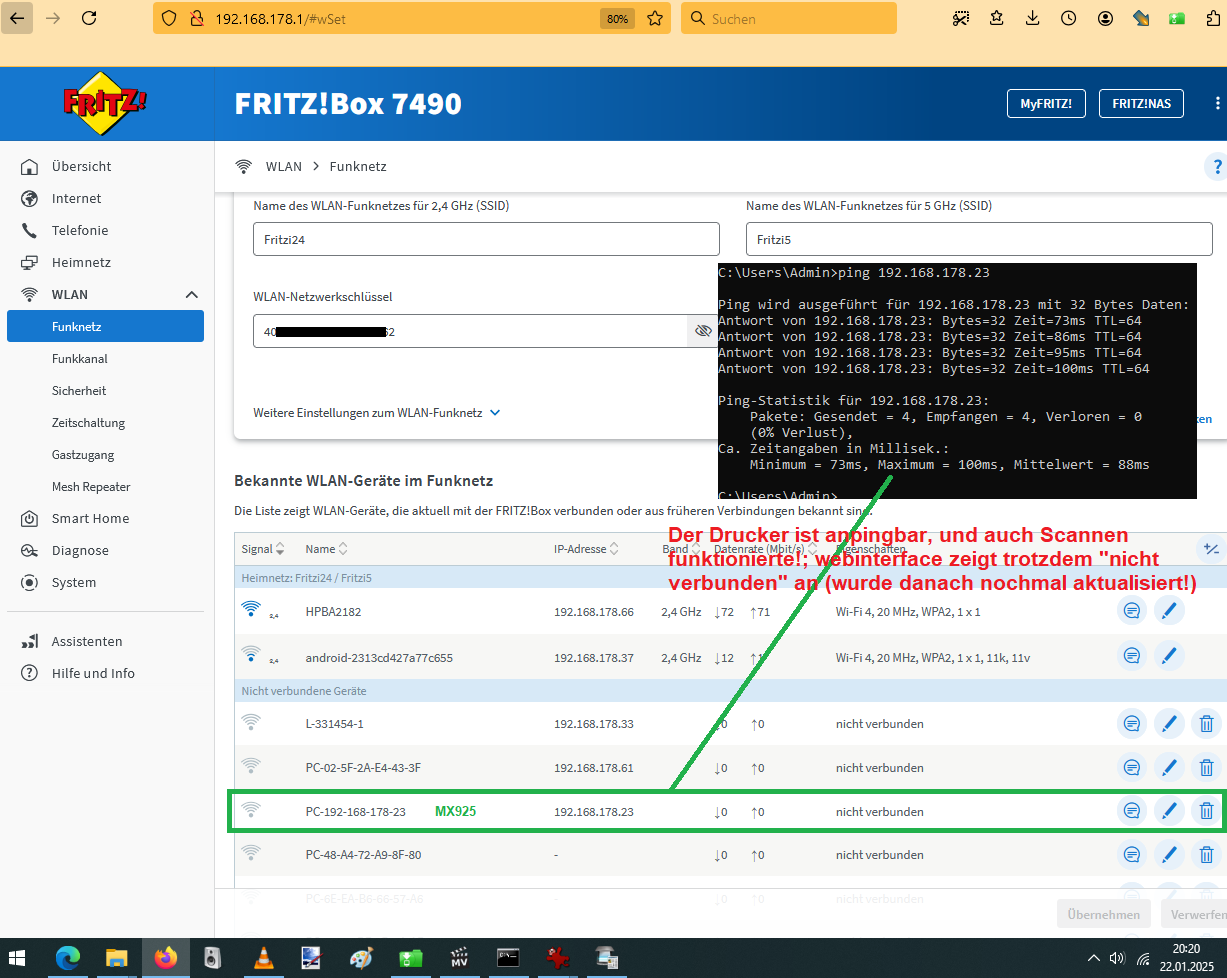The height and width of the screenshot is (978, 1227).
Task: Open Firefox downloads arrow icon
Action: tap(1033, 18)
